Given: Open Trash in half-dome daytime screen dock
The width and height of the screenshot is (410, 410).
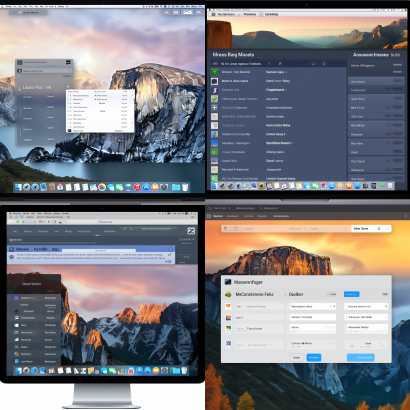Looking at the screenshot, I should pyautogui.click(x=185, y=187).
